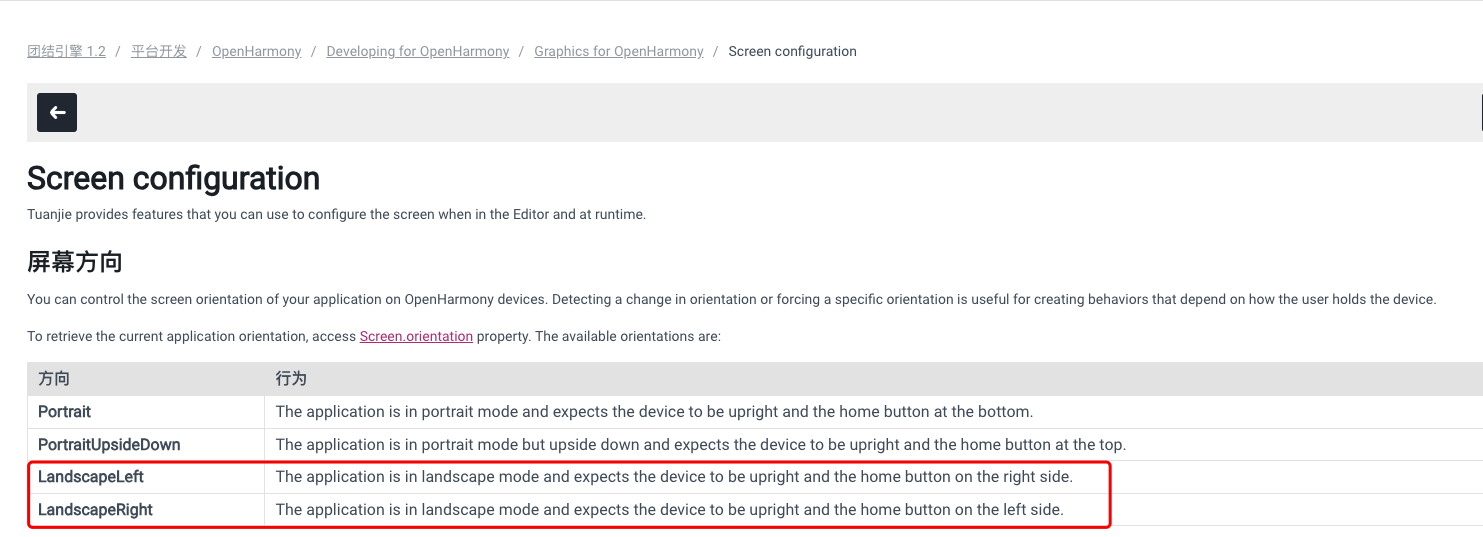Screen dimensions: 1483x537
Task: Click the LandscapeRight row description text
Action: [x=669, y=510]
